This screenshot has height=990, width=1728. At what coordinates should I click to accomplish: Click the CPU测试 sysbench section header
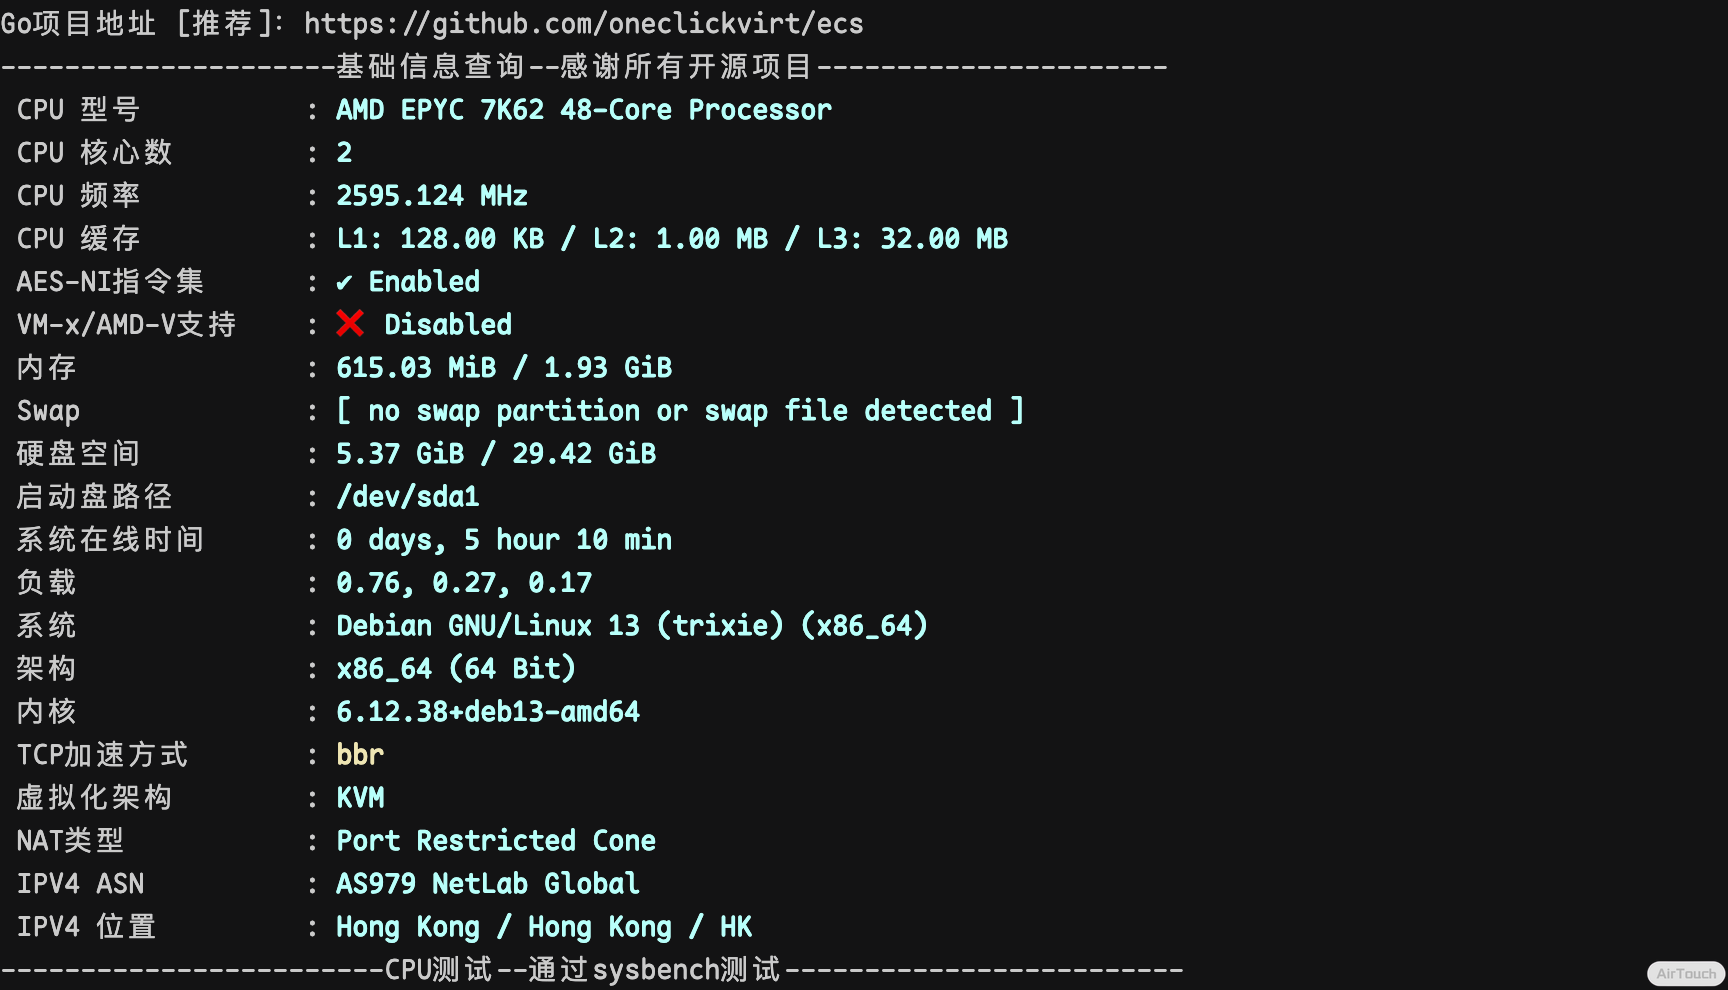coord(583,969)
